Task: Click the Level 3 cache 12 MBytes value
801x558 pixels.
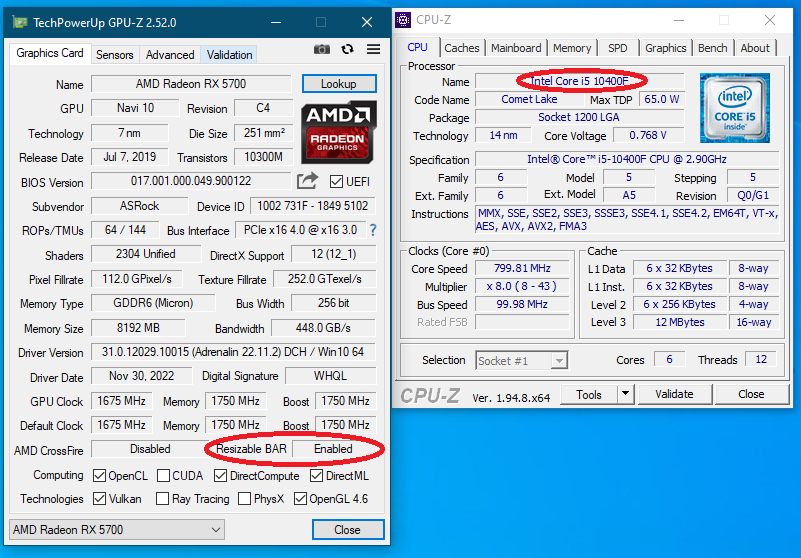Action: [679, 322]
